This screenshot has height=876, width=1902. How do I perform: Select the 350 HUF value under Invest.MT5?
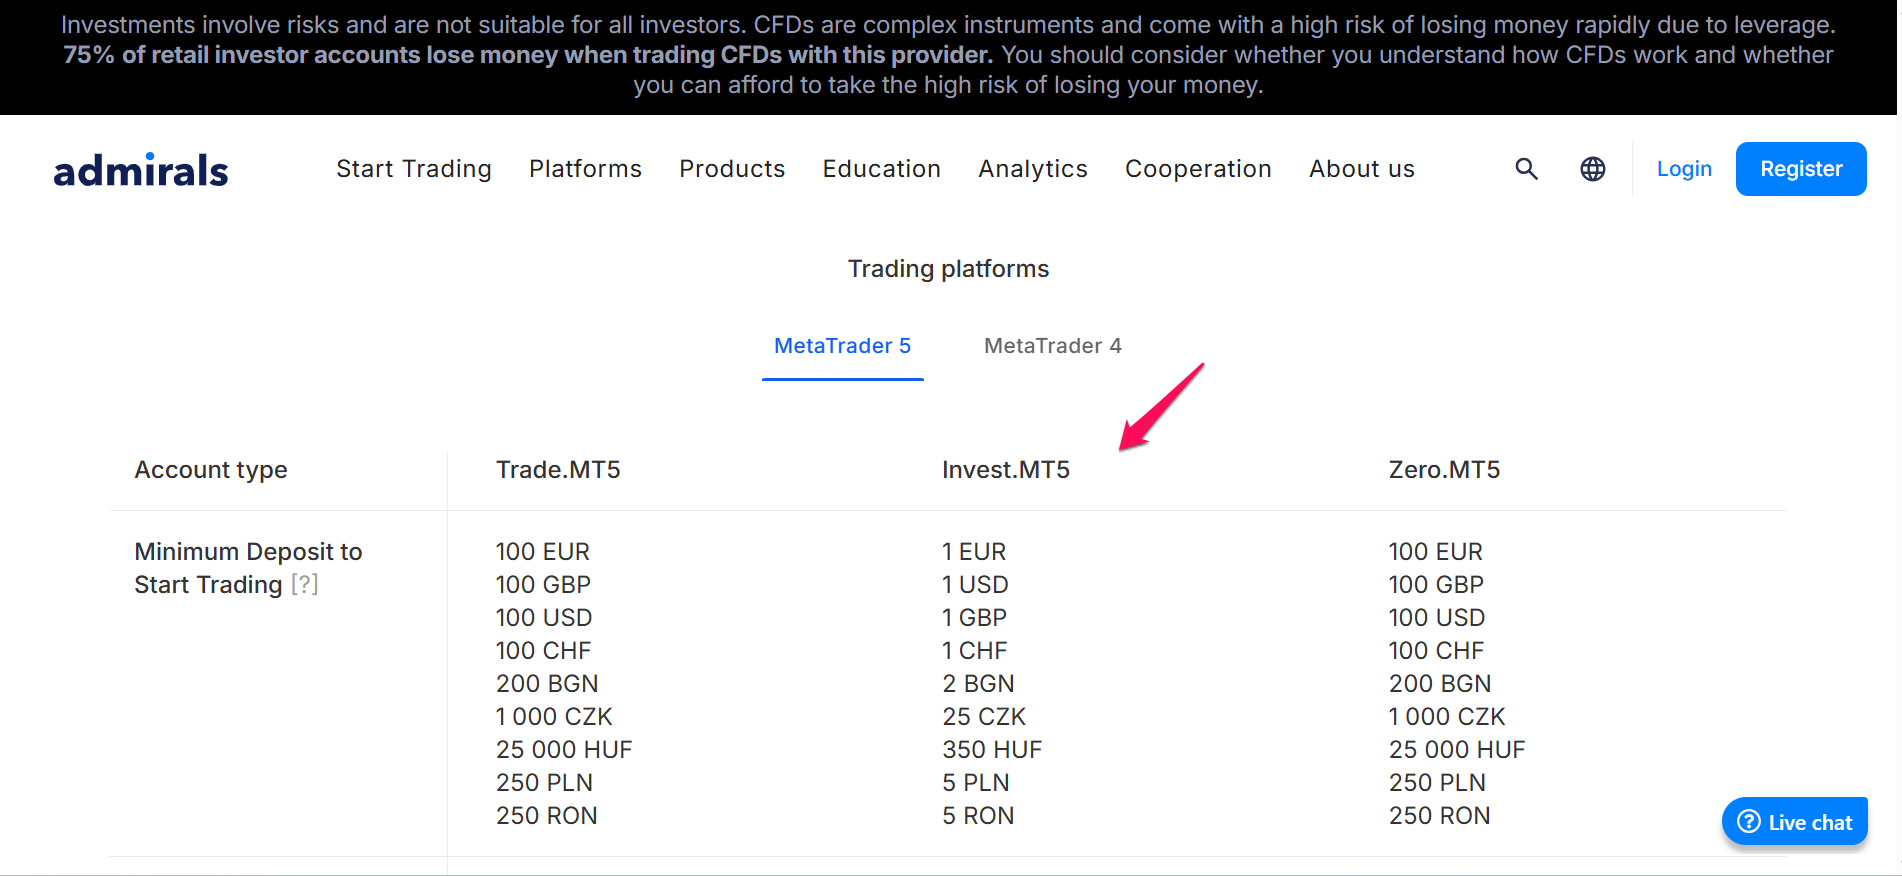click(x=992, y=750)
